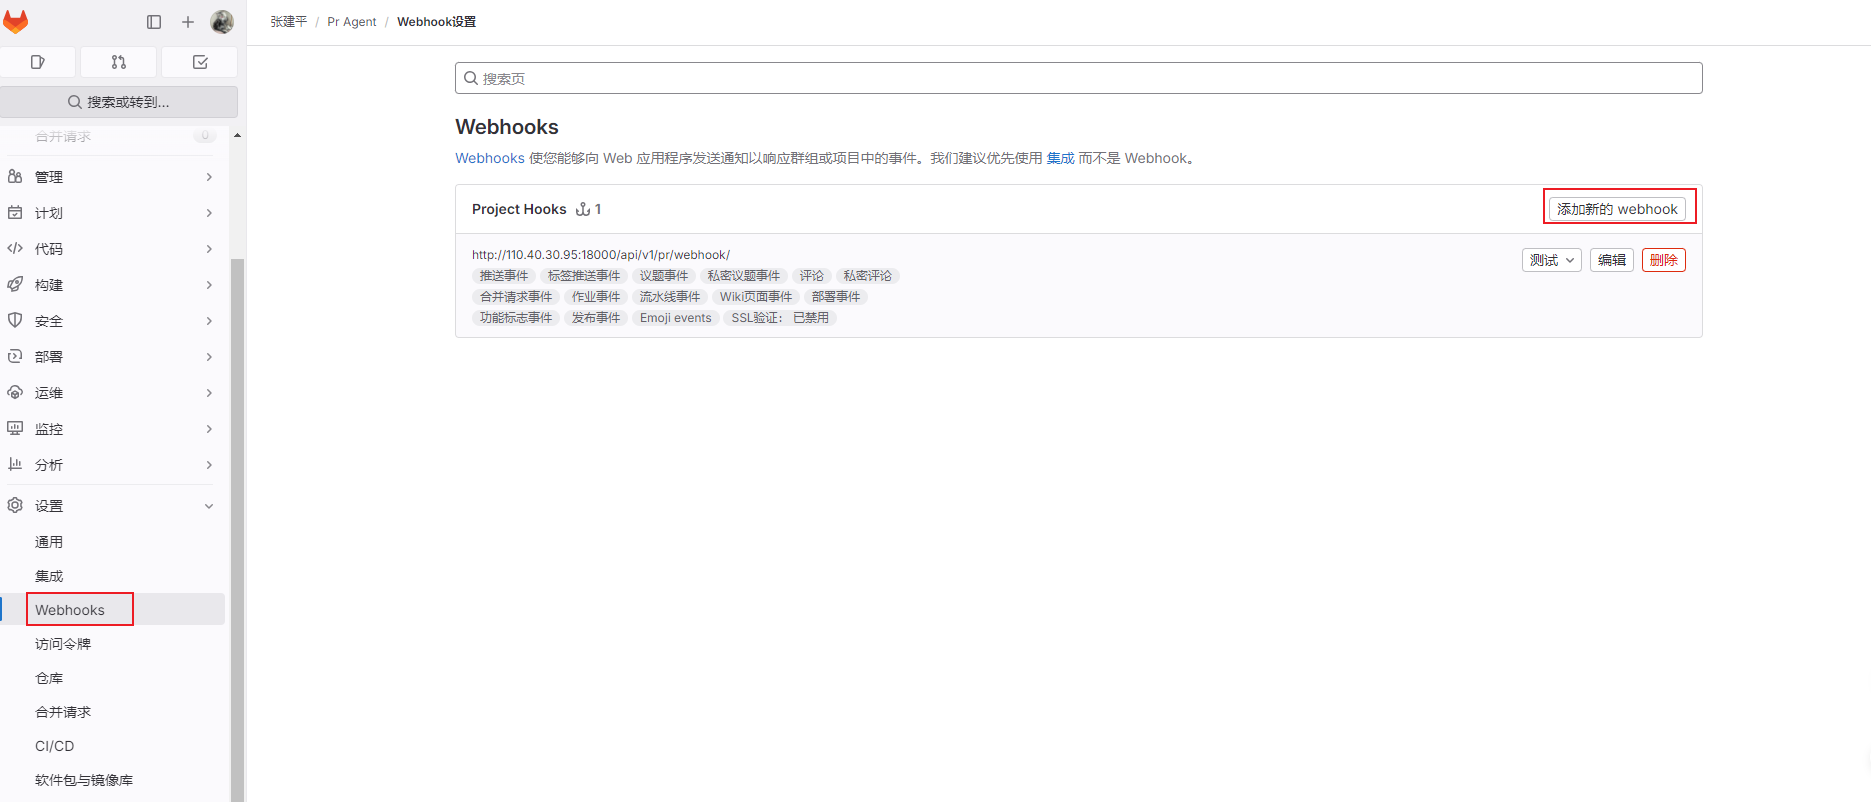Collapse the 设置 section chevron
1871x802 pixels.
pos(209,506)
